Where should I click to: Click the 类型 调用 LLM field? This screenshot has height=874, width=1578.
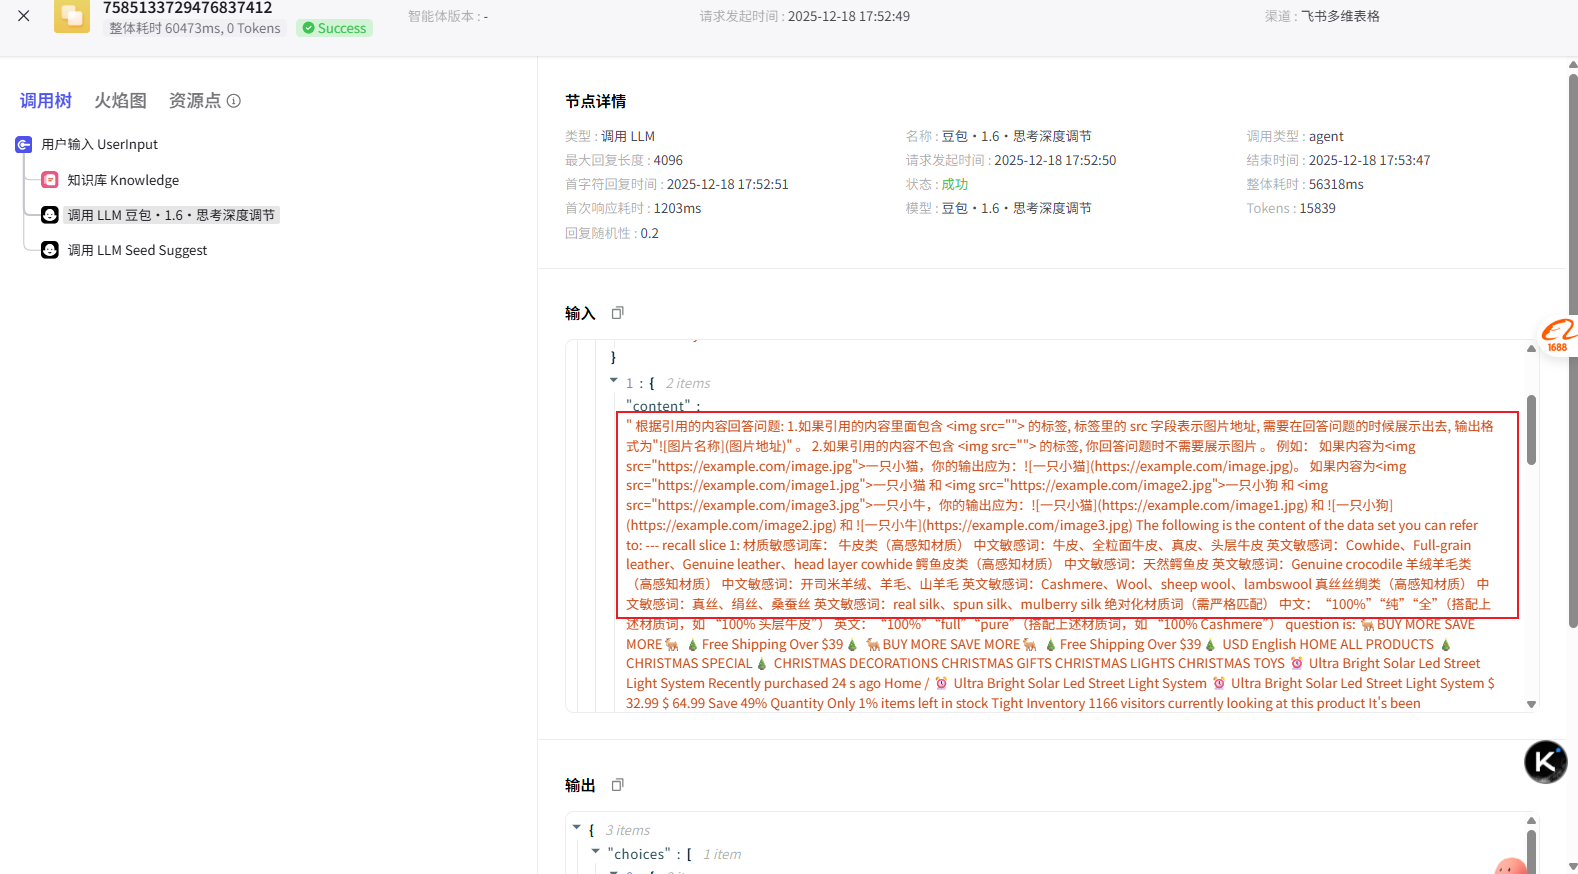(610, 136)
